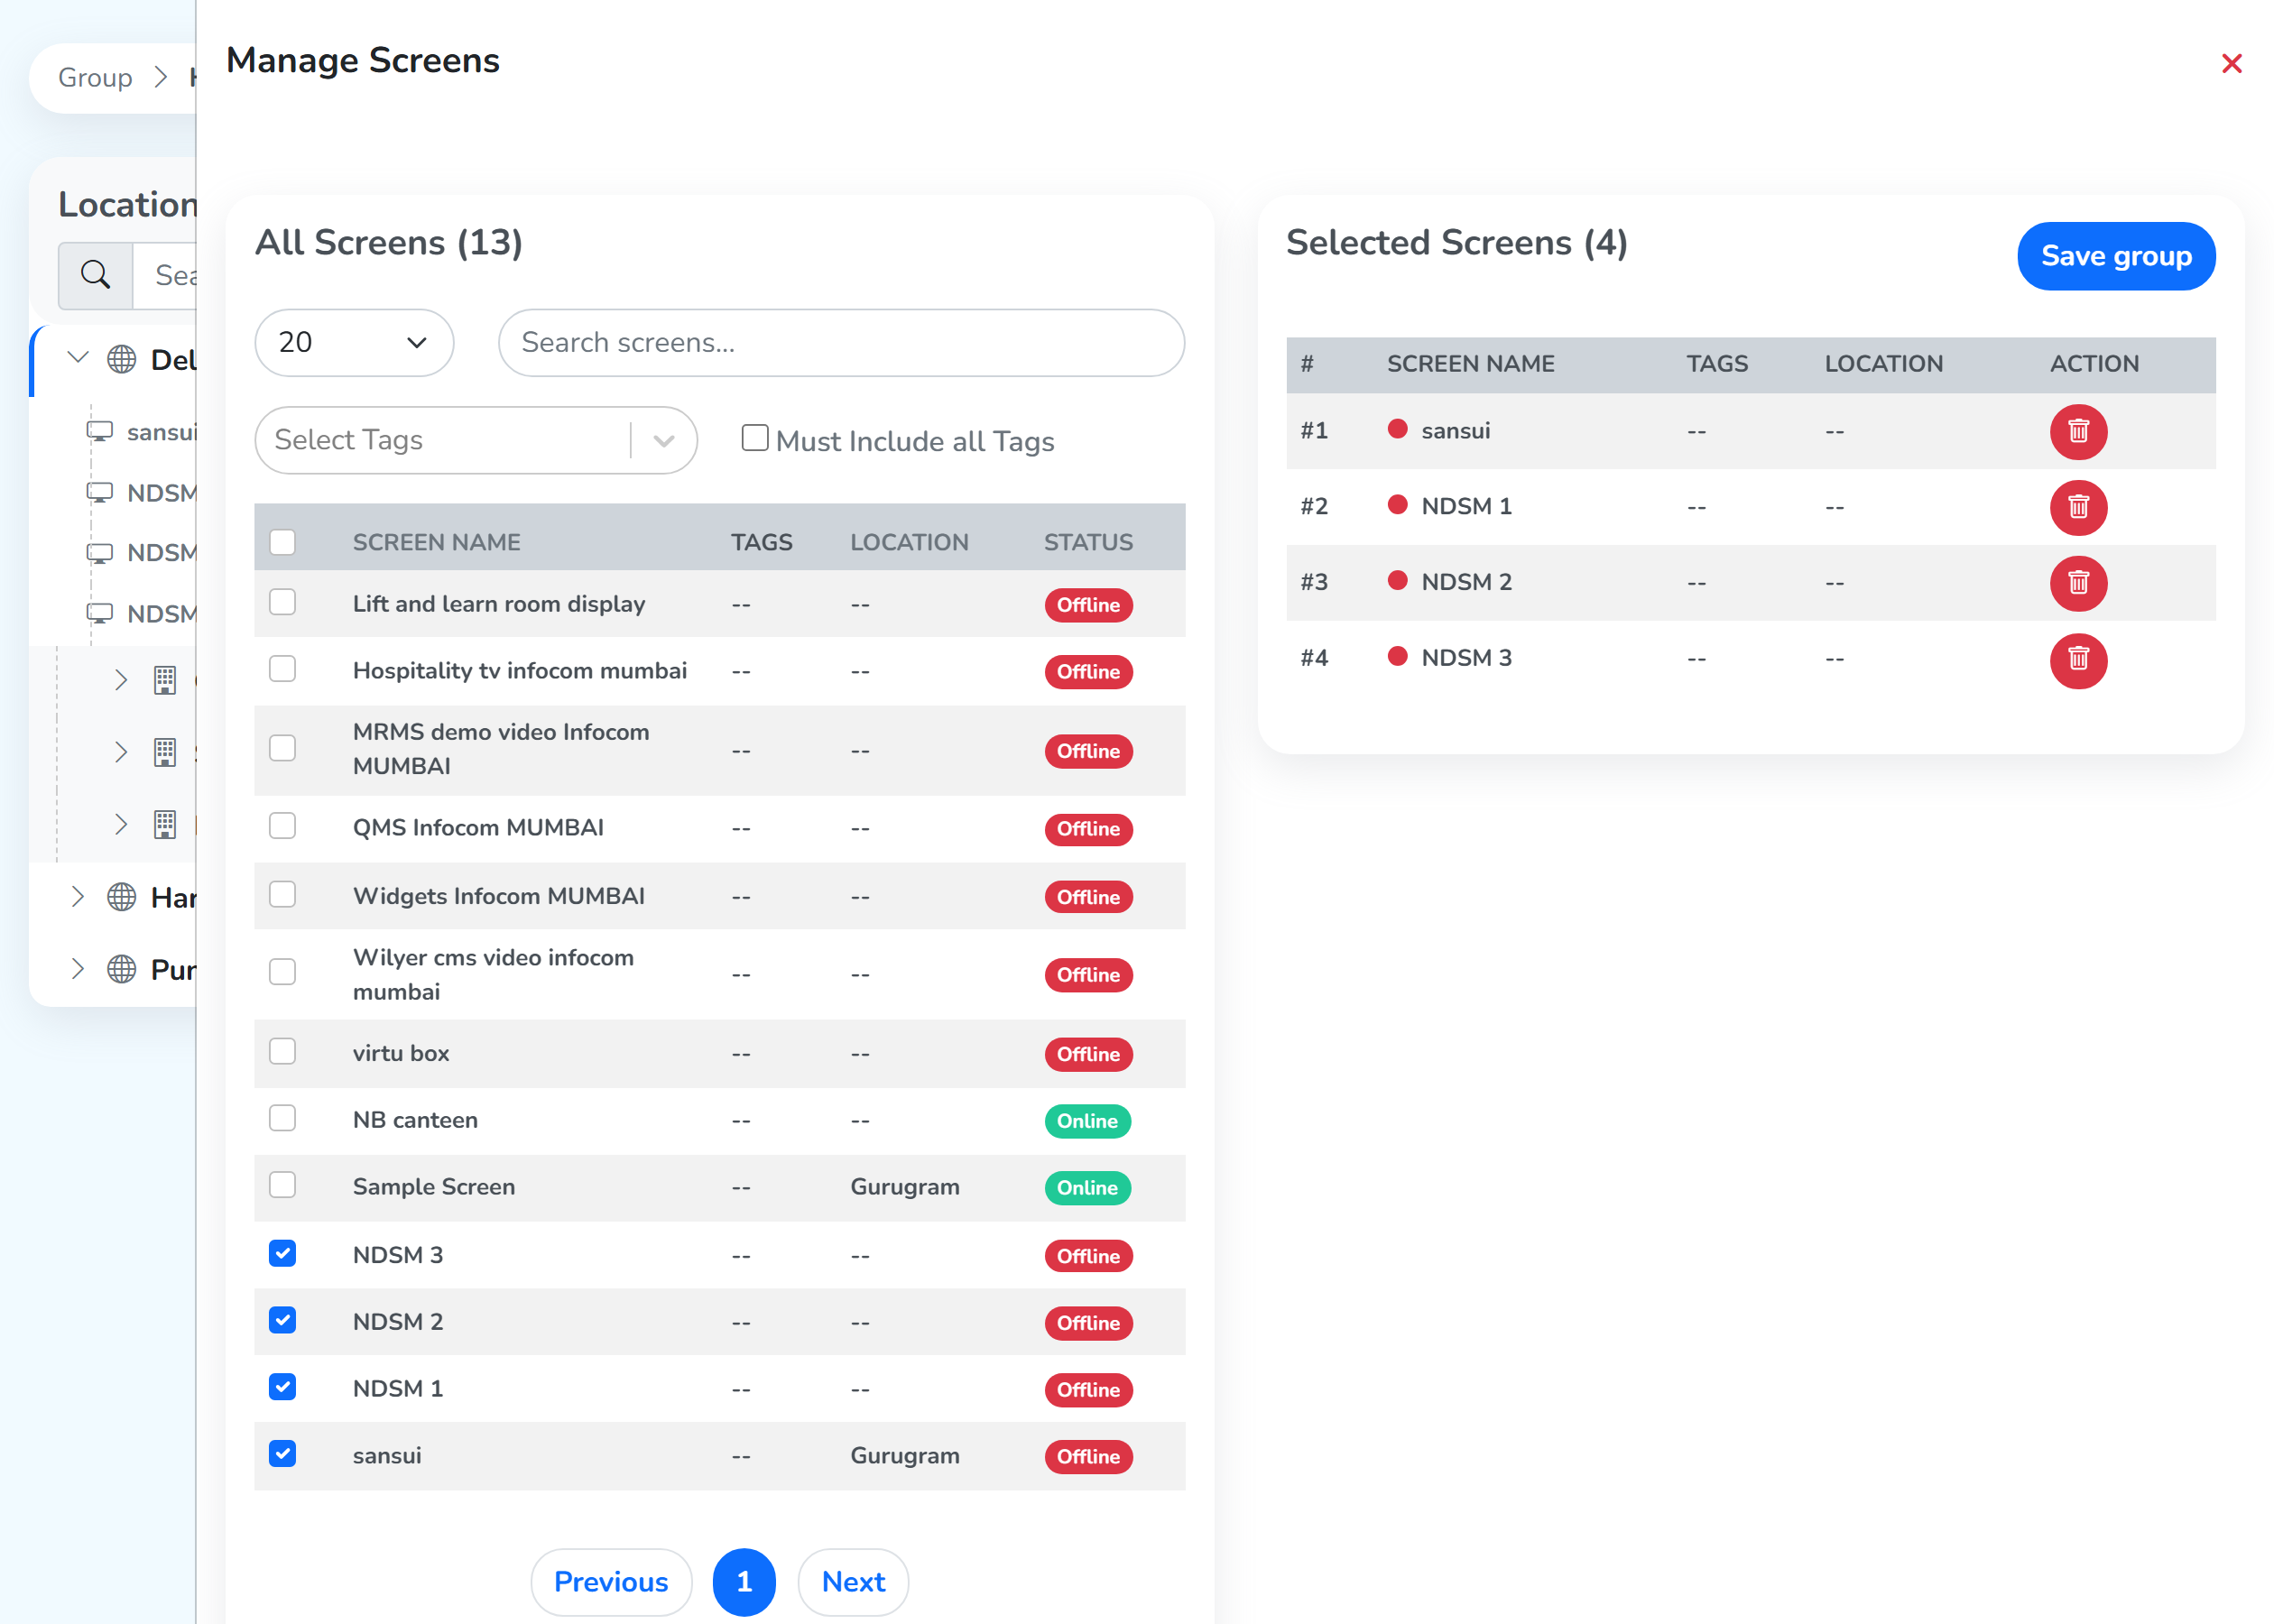
Task: Check Hospitality tv infocom mumbai
Action: (x=283, y=669)
